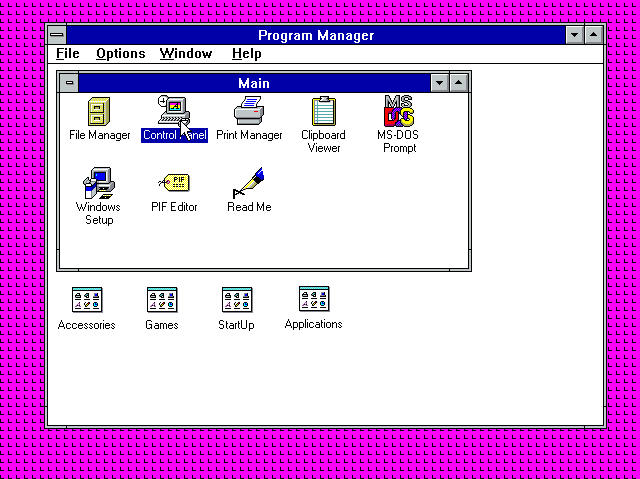The width and height of the screenshot is (640, 479).
Task: Select the MS-DOS Prompt icon
Action: [x=399, y=111]
